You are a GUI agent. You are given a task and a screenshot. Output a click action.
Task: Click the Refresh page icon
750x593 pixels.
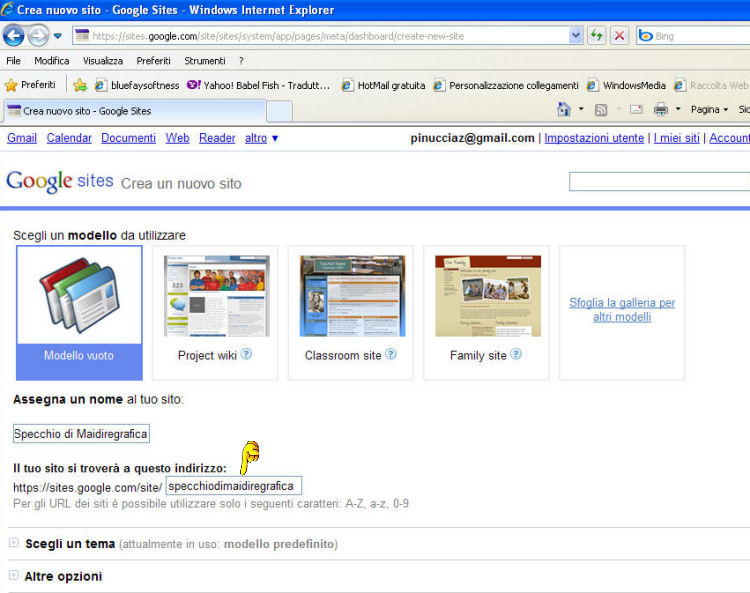coord(596,36)
